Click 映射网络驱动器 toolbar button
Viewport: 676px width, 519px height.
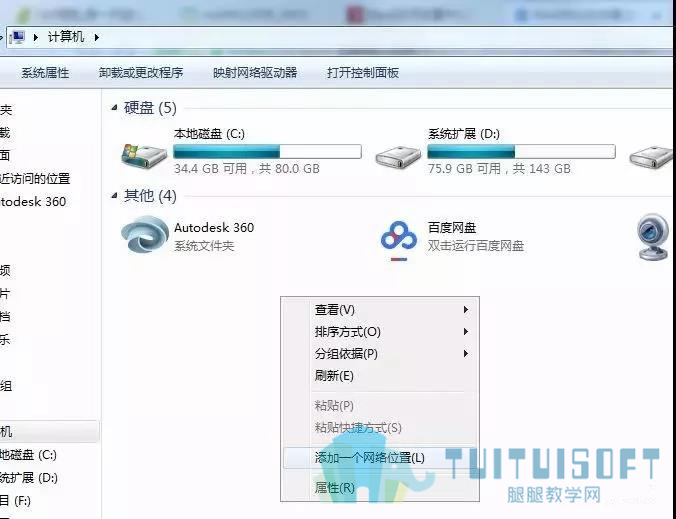click(255, 72)
